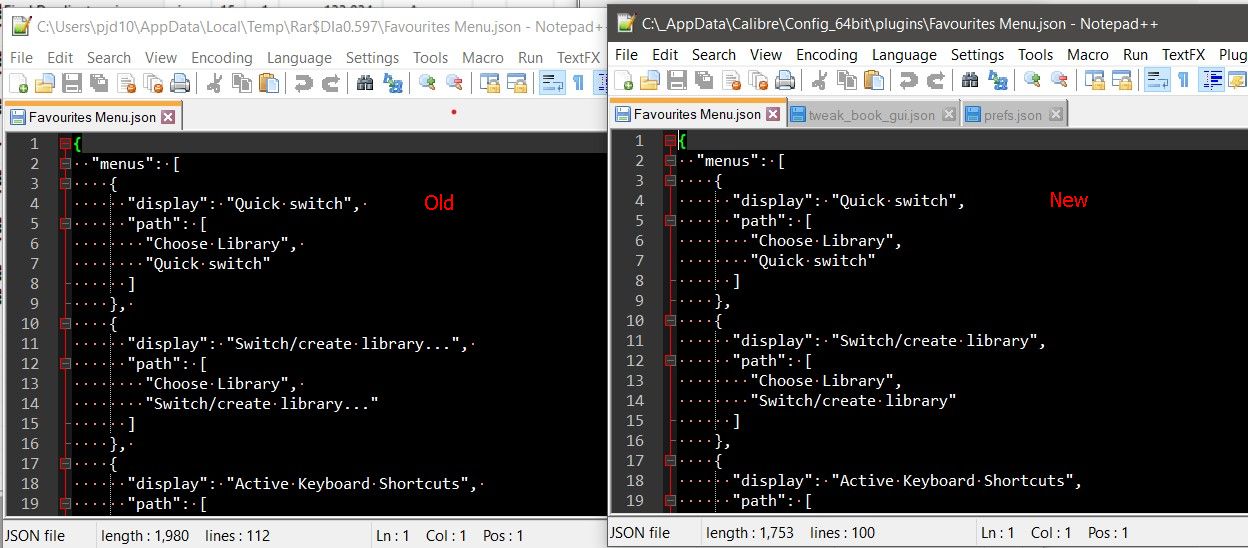Collapse line 10 fold marker in Old window
Image resolution: width=1248 pixels, height=548 pixels.
tap(65, 324)
